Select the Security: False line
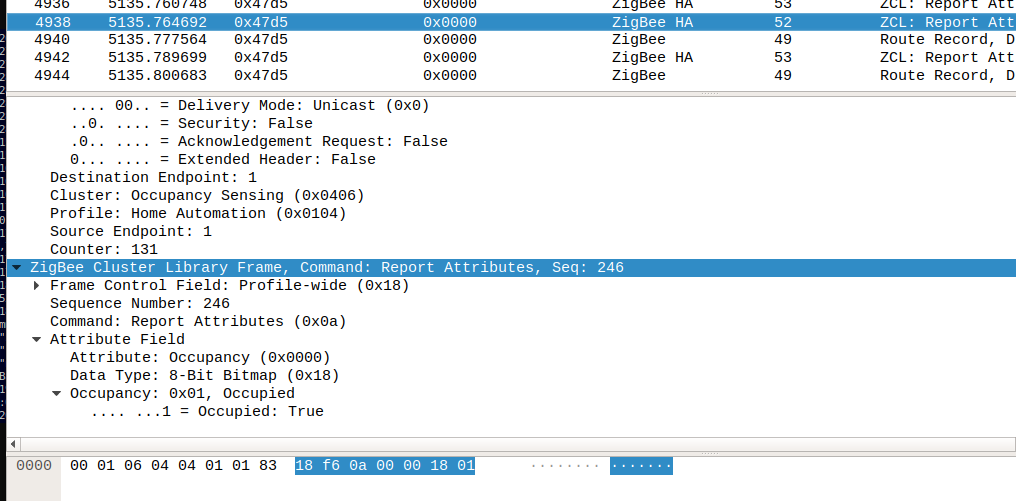This screenshot has height=501, width=1016. [191, 123]
